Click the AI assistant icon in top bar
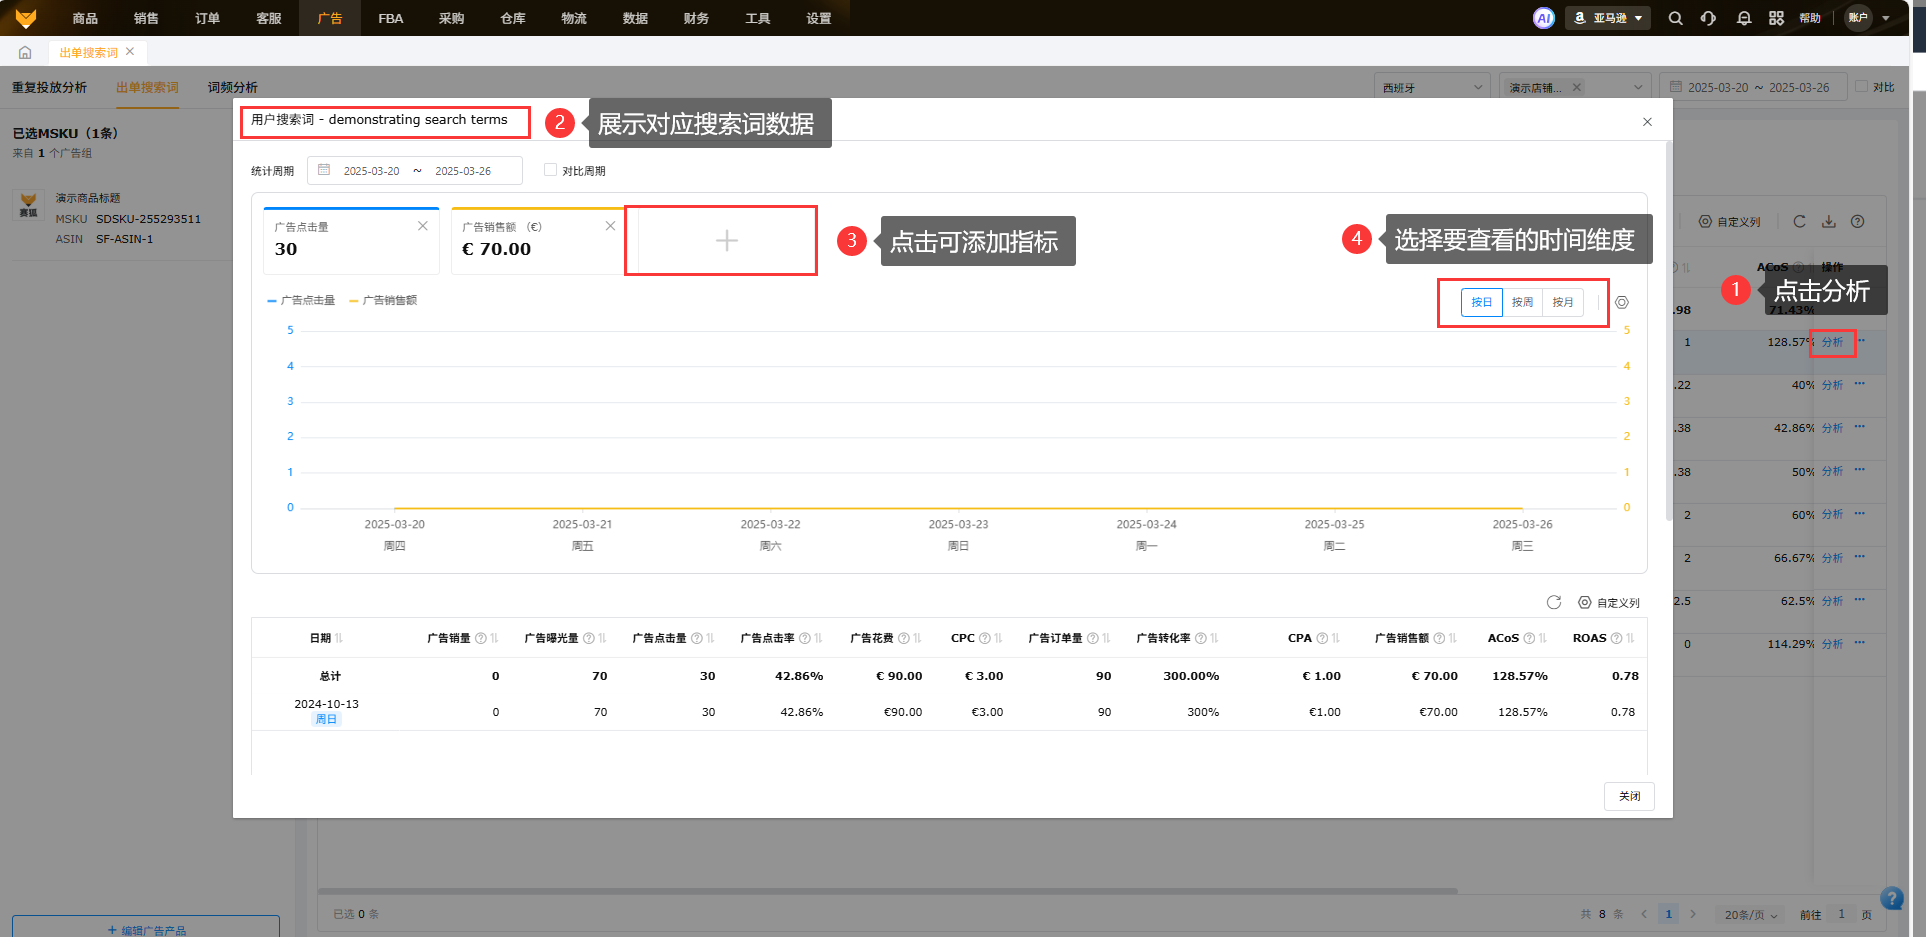 [1543, 18]
